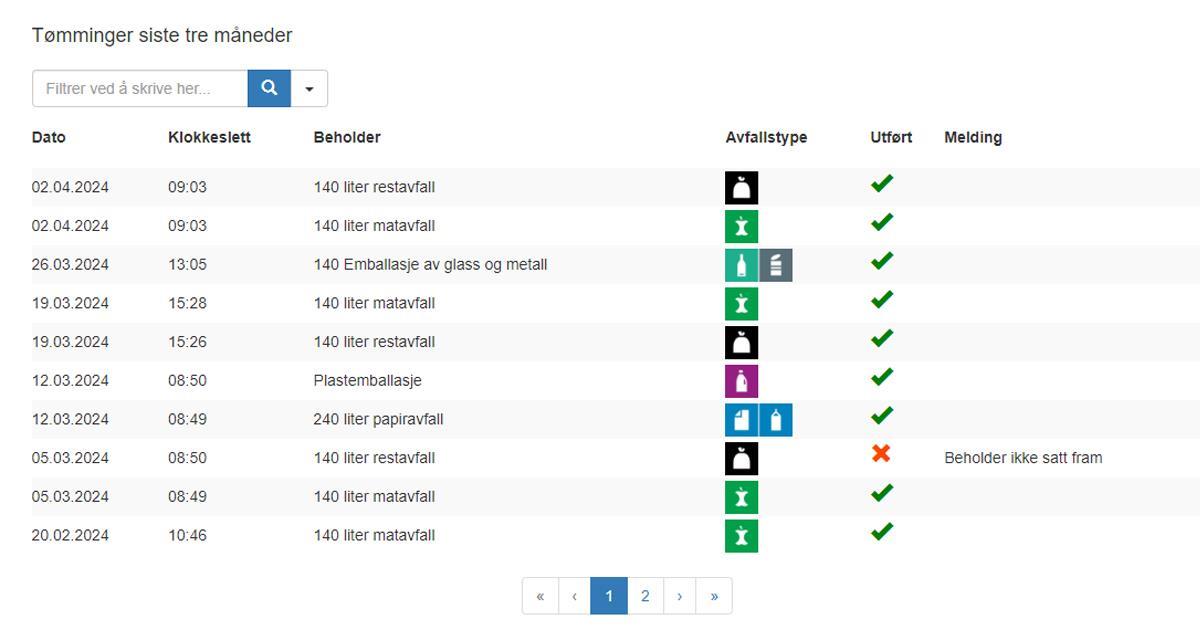The height and width of the screenshot is (628, 1200).
Task: Click green checkmark for 26.03.2024 row
Action: coord(881,261)
